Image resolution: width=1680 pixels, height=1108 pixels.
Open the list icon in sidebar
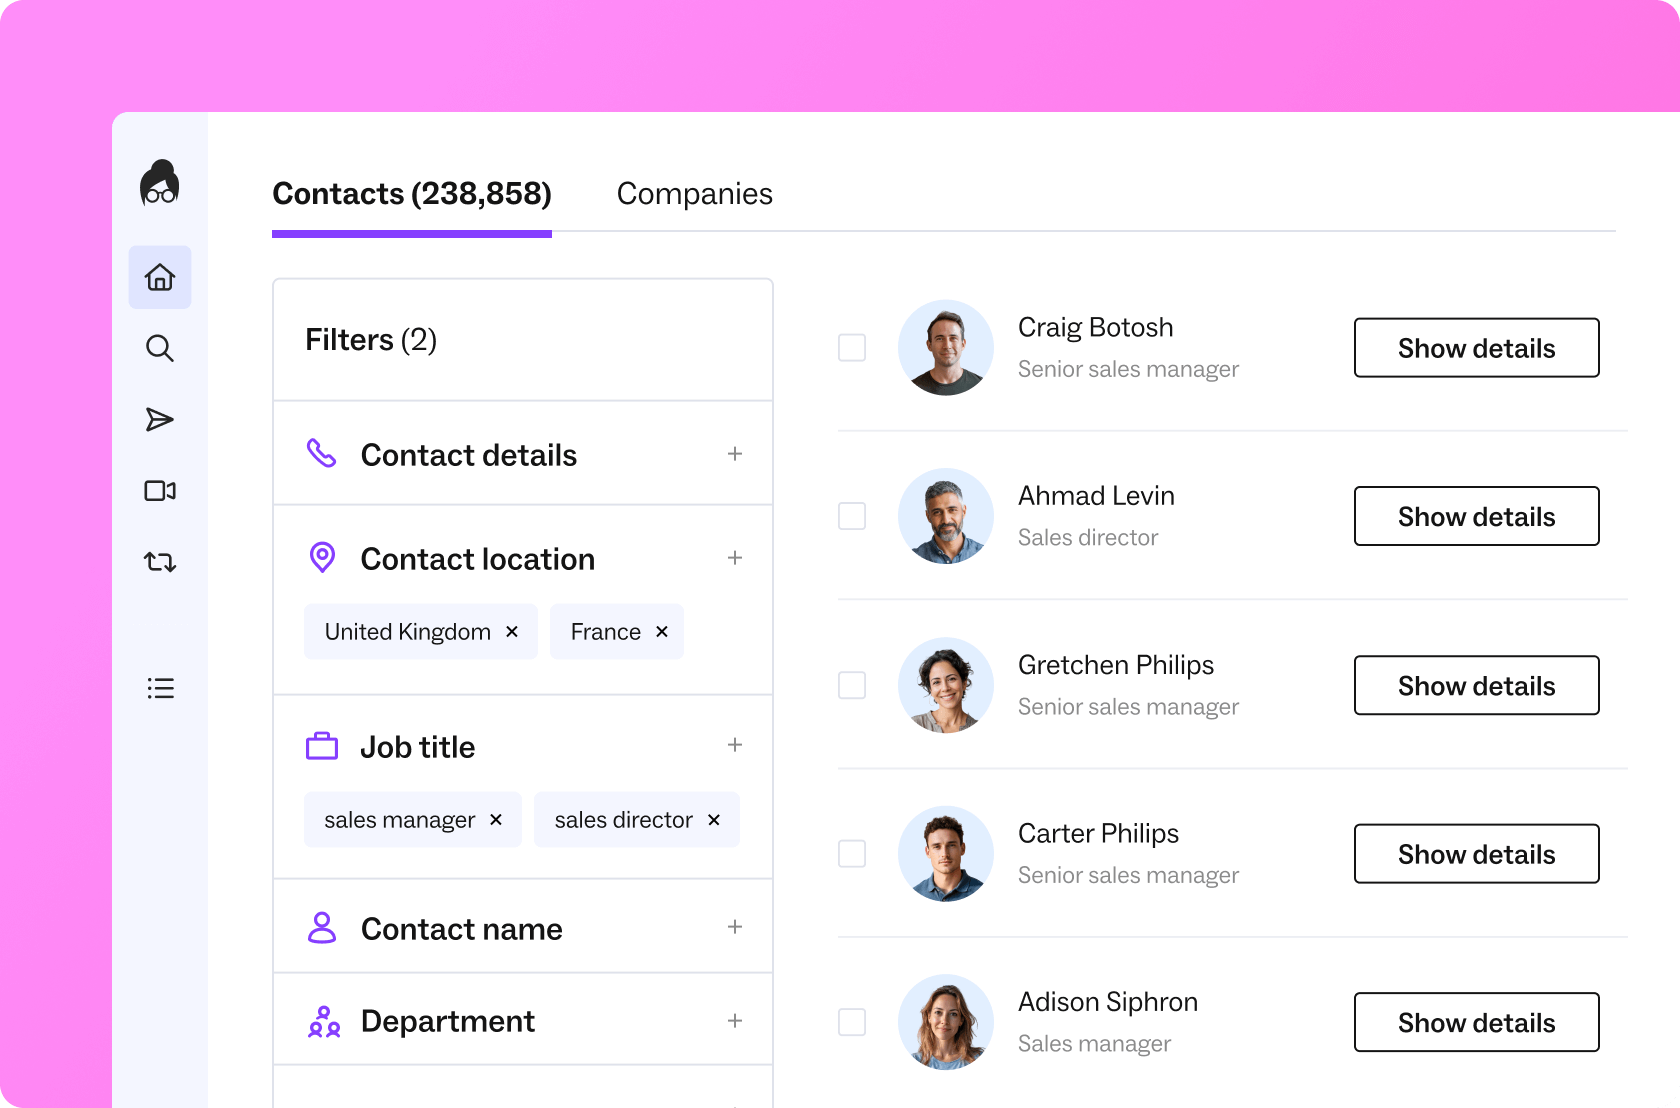pyautogui.click(x=160, y=688)
